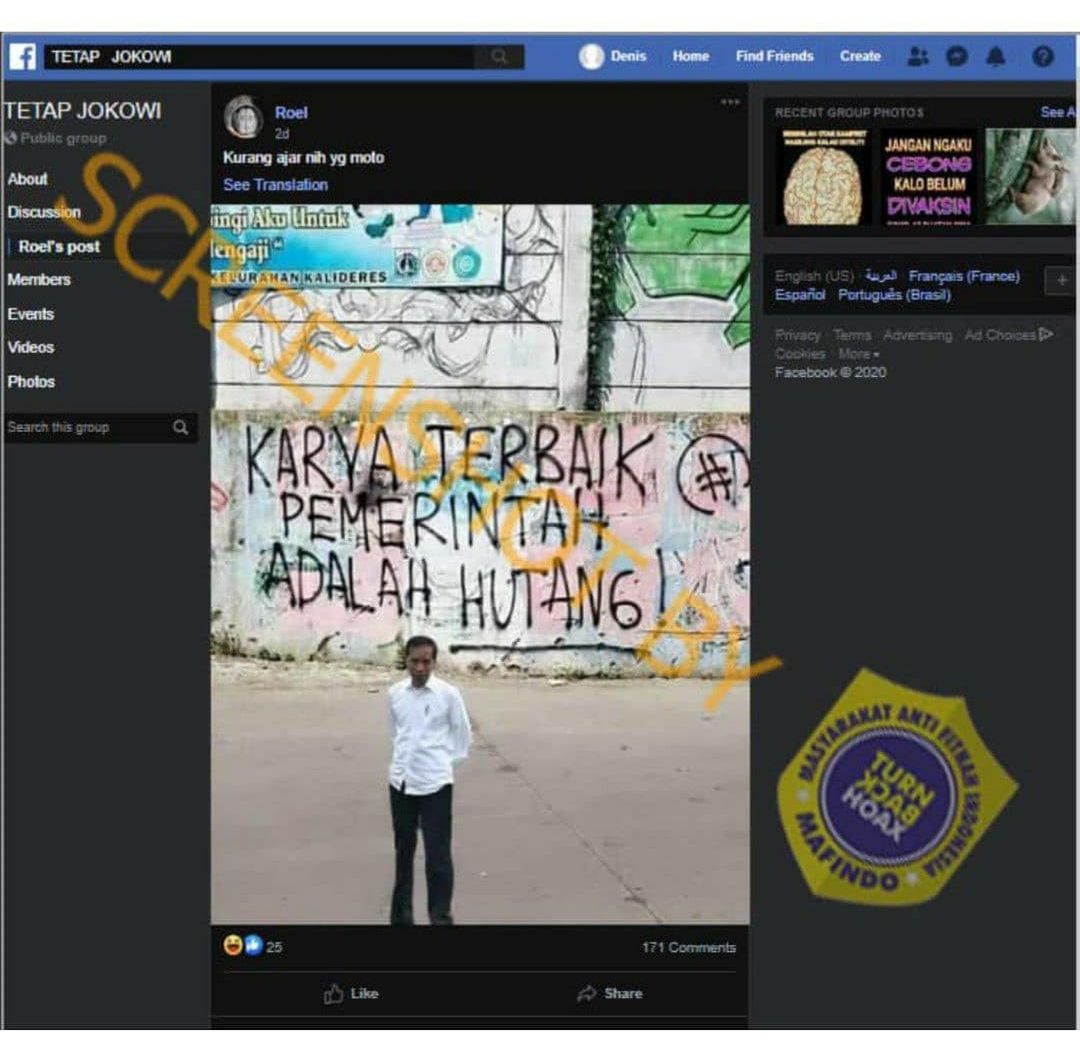Focus the top search field reading TETAP JOKOWI
The image size is (1080, 1064).
point(260,56)
